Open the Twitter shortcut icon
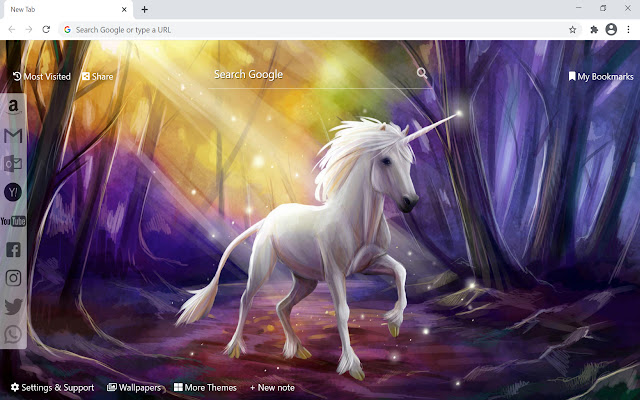This screenshot has width=640, height=400. pos(13,307)
